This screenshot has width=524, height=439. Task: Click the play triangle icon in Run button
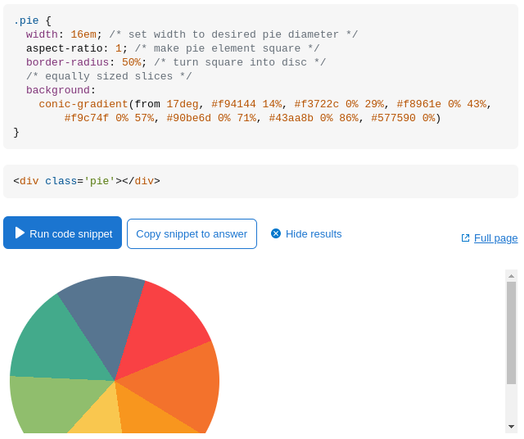tap(20, 233)
